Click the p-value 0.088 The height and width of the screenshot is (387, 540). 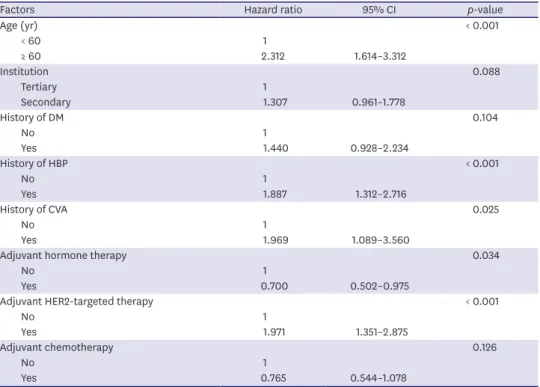pyautogui.click(x=486, y=72)
